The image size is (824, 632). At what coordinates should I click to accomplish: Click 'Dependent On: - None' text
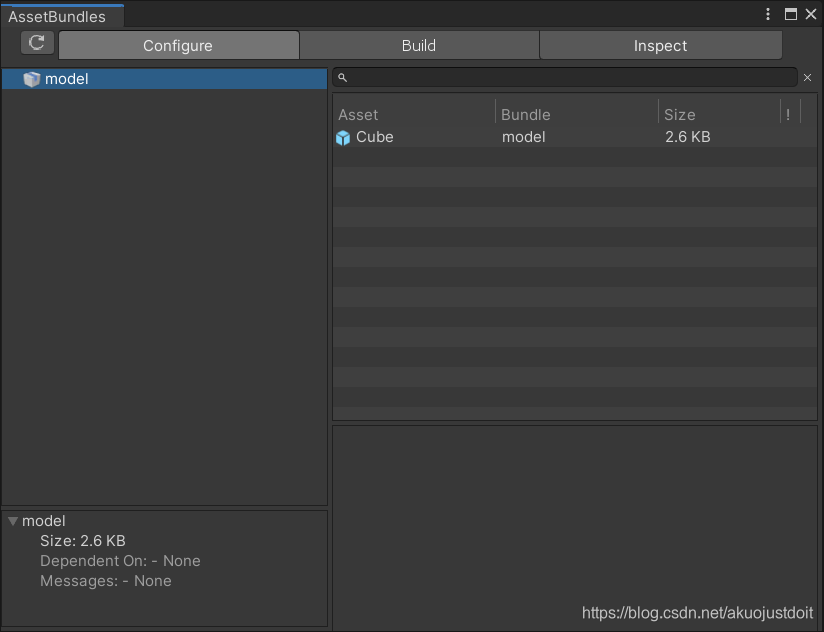tap(120, 561)
